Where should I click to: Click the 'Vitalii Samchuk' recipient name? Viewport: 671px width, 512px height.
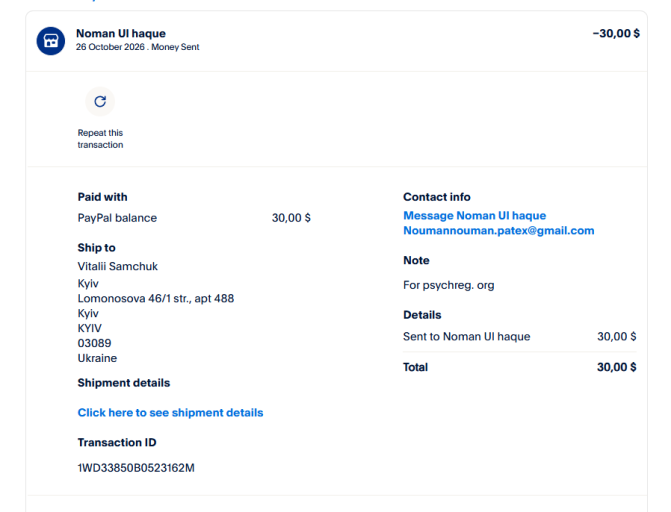tap(118, 266)
